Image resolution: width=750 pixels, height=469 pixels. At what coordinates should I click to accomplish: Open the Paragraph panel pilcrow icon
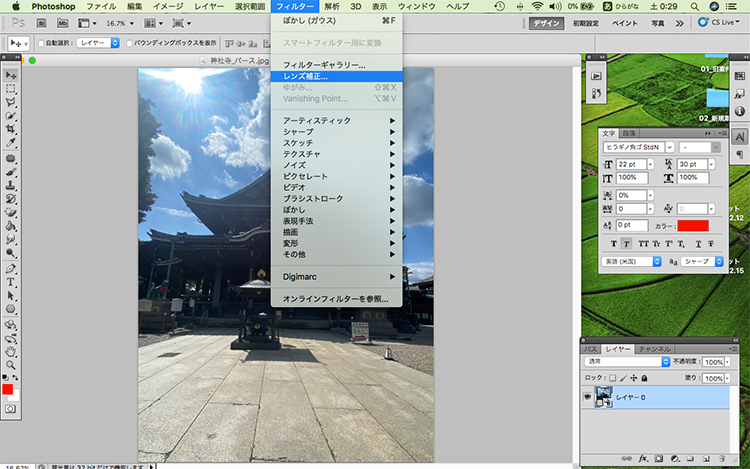tap(739, 154)
